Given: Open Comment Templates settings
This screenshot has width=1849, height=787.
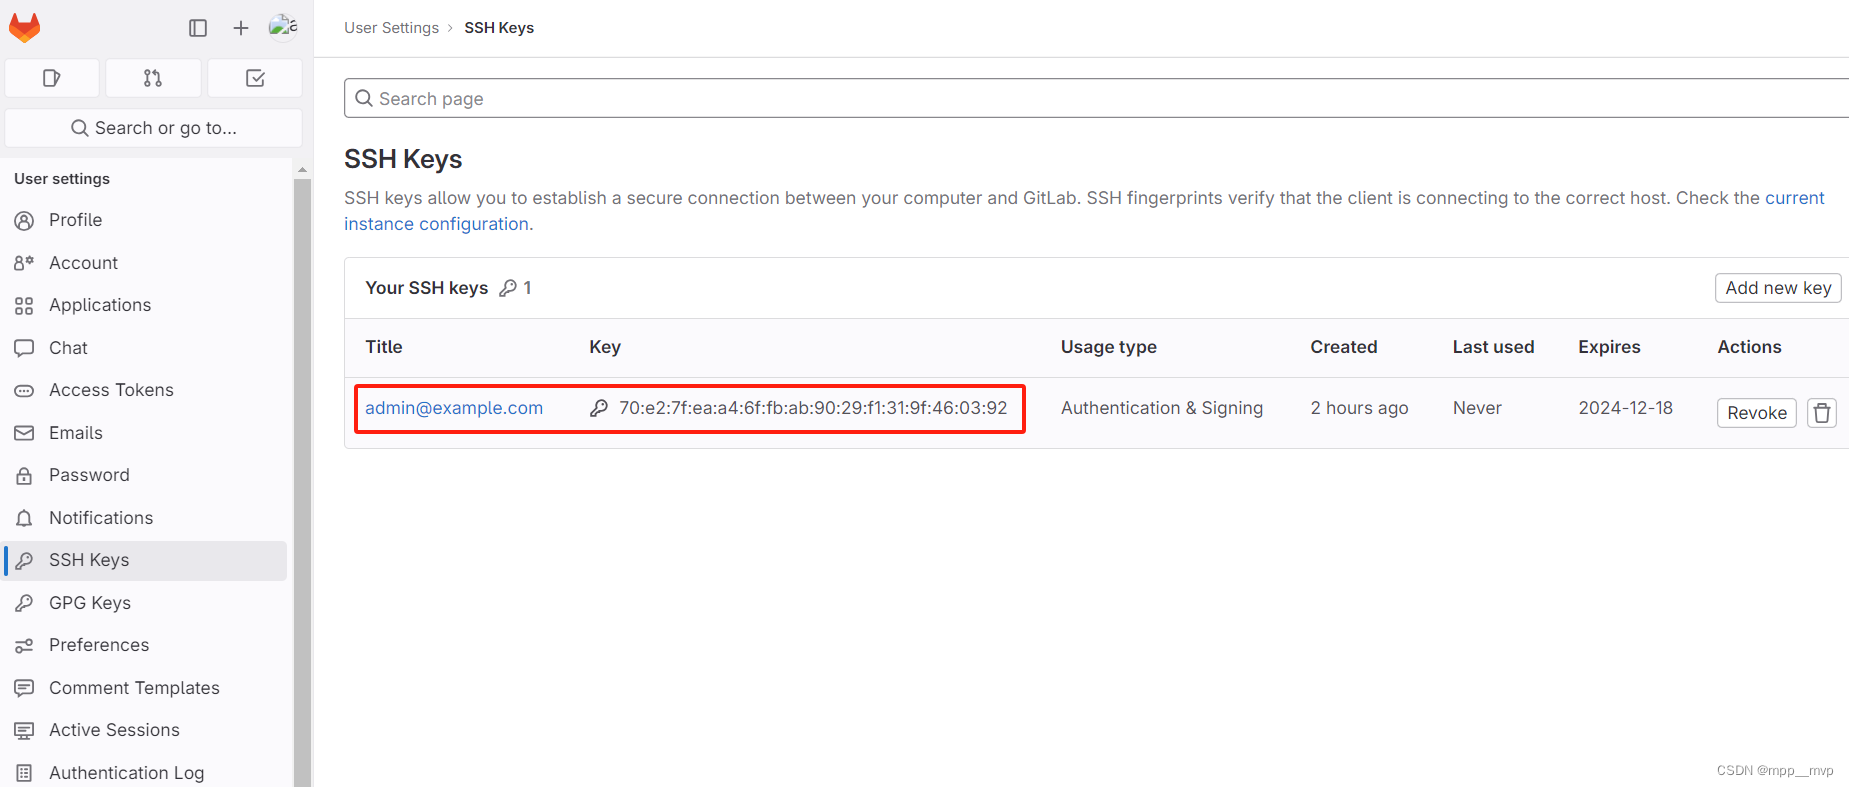Looking at the screenshot, I should [x=145, y=688].
